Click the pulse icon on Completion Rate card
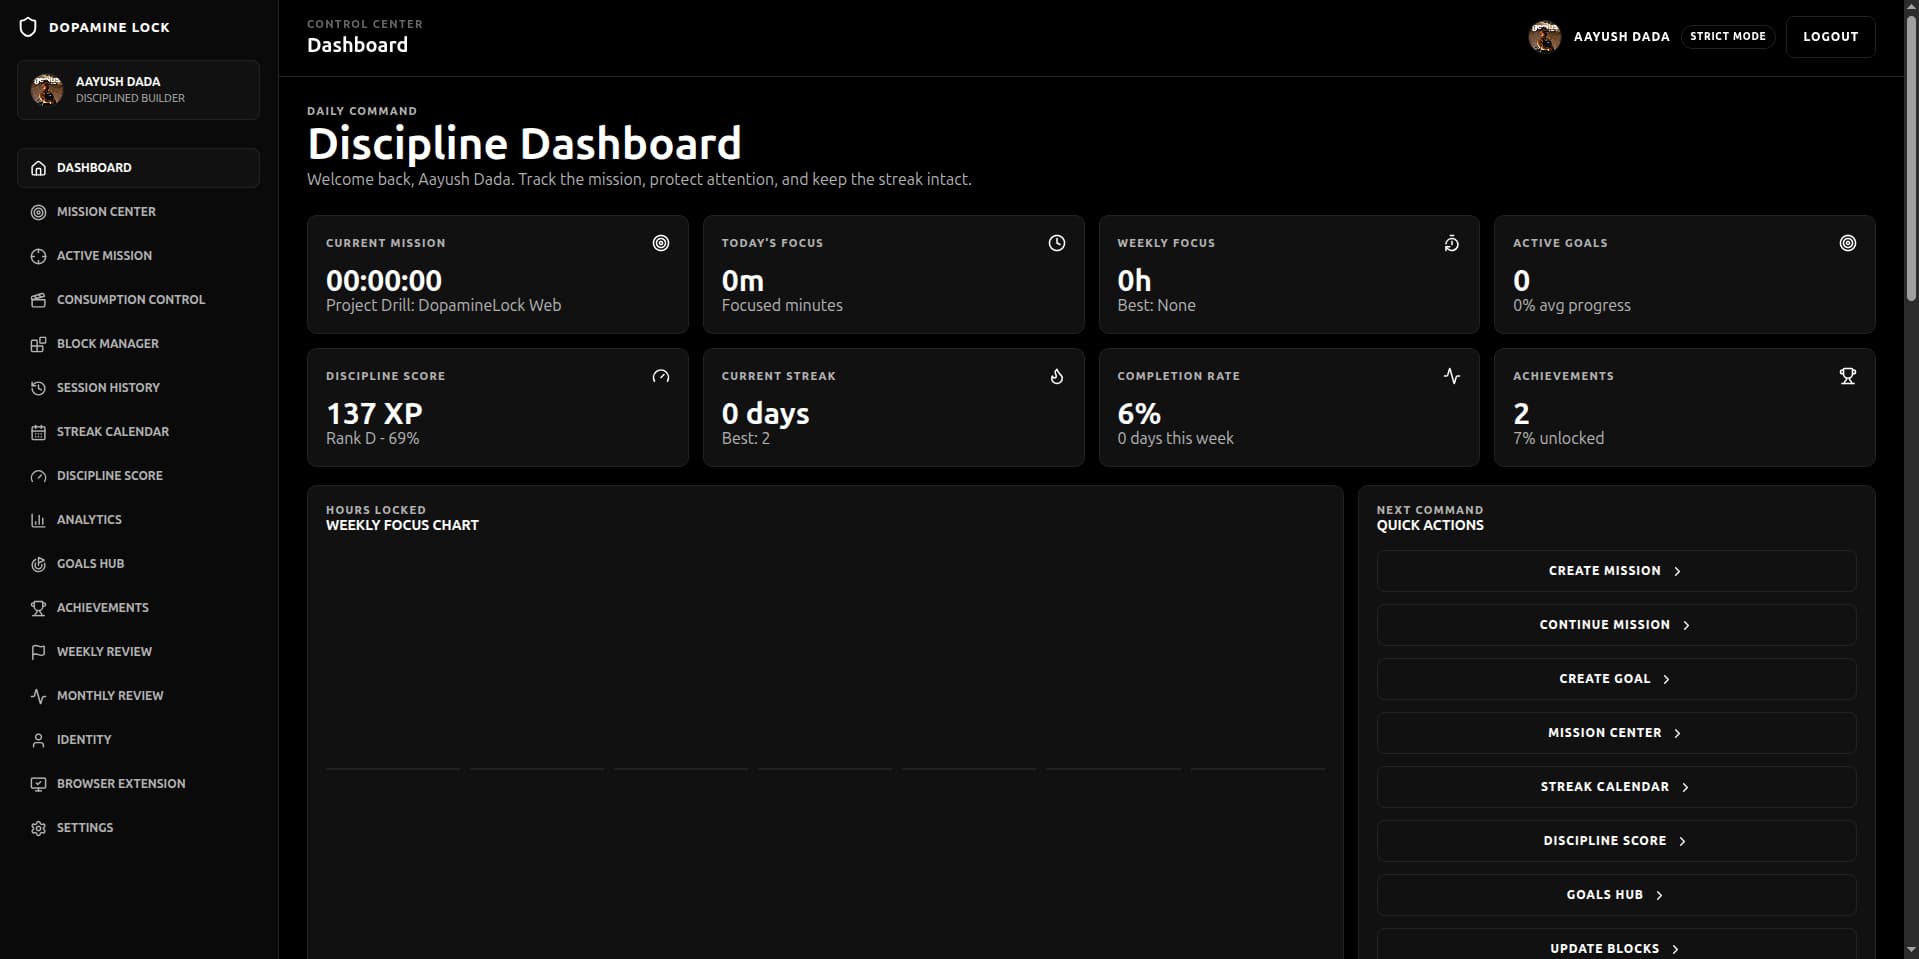1919x959 pixels. click(1452, 376)
